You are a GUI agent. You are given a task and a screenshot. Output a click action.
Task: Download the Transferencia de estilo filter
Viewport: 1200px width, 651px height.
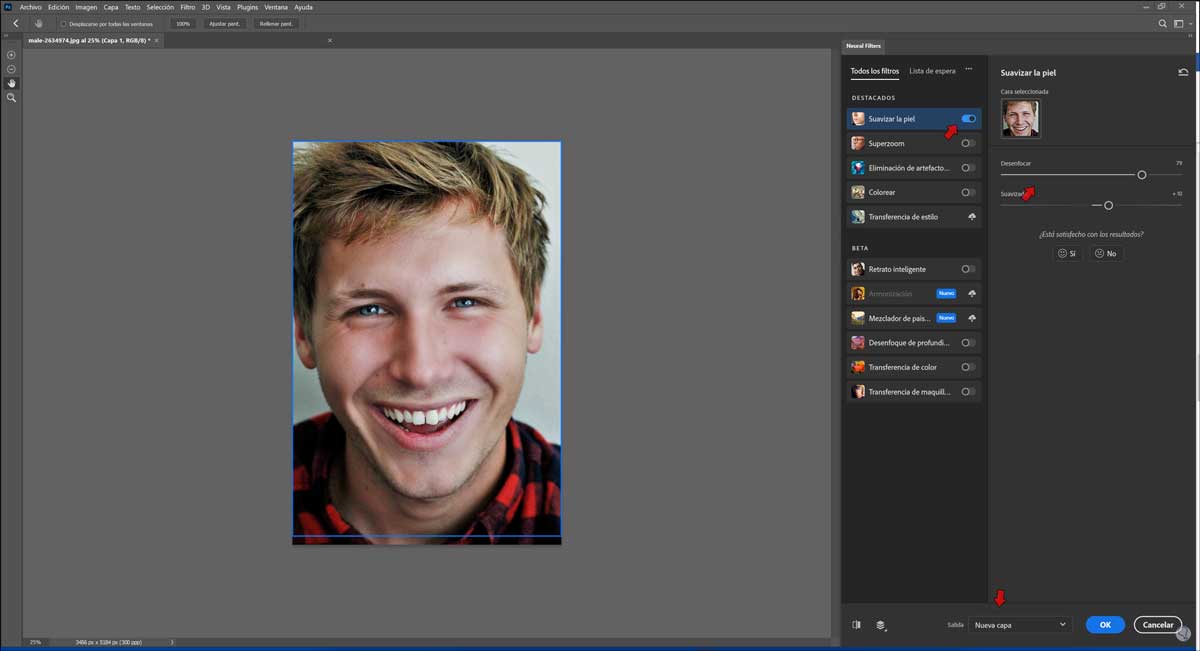[971, 217]
